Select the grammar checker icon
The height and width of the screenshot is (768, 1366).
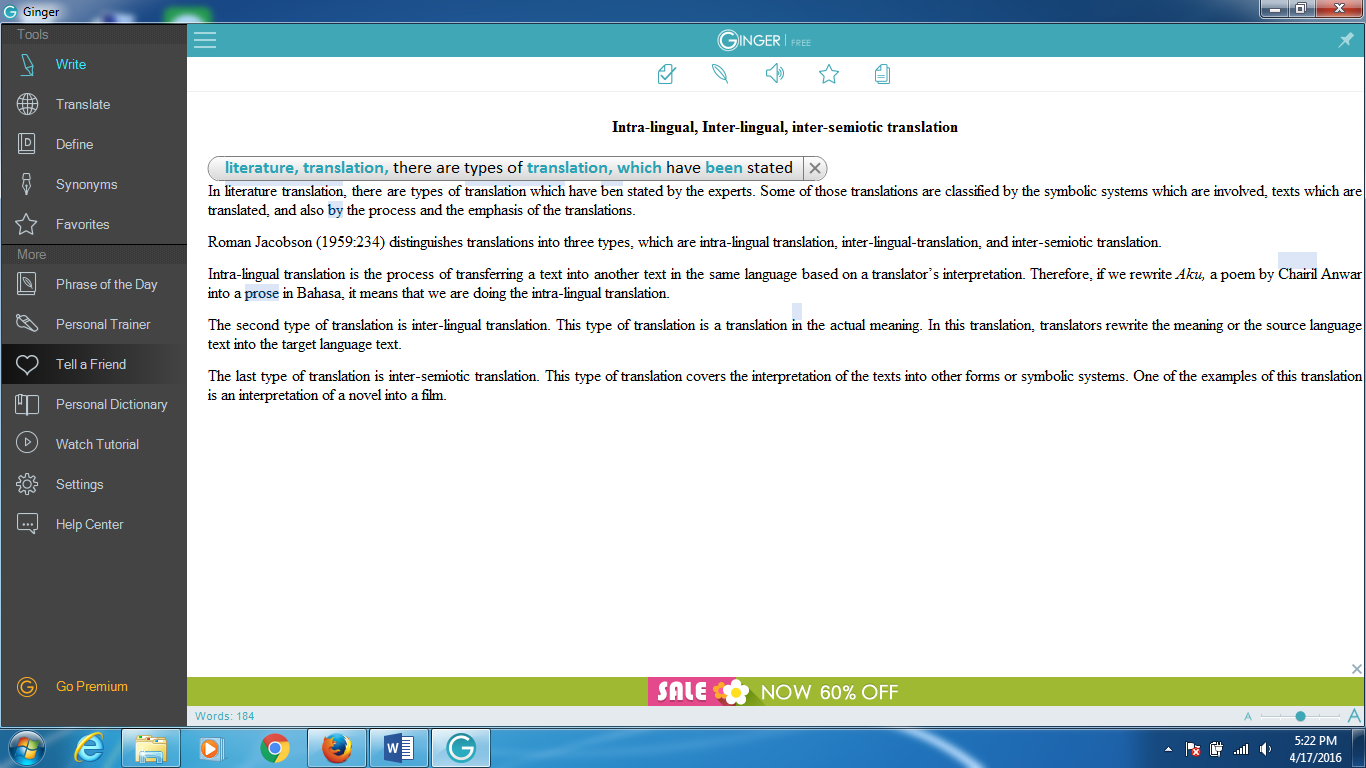[x=666, y=74]
